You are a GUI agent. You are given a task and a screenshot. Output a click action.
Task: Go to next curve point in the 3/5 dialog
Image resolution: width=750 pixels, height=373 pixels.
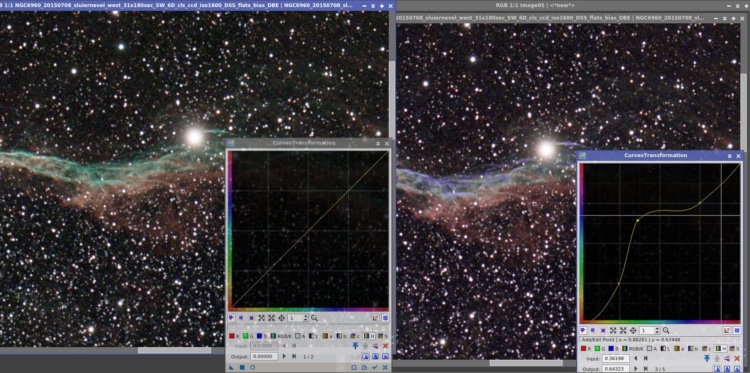[636, 369]
